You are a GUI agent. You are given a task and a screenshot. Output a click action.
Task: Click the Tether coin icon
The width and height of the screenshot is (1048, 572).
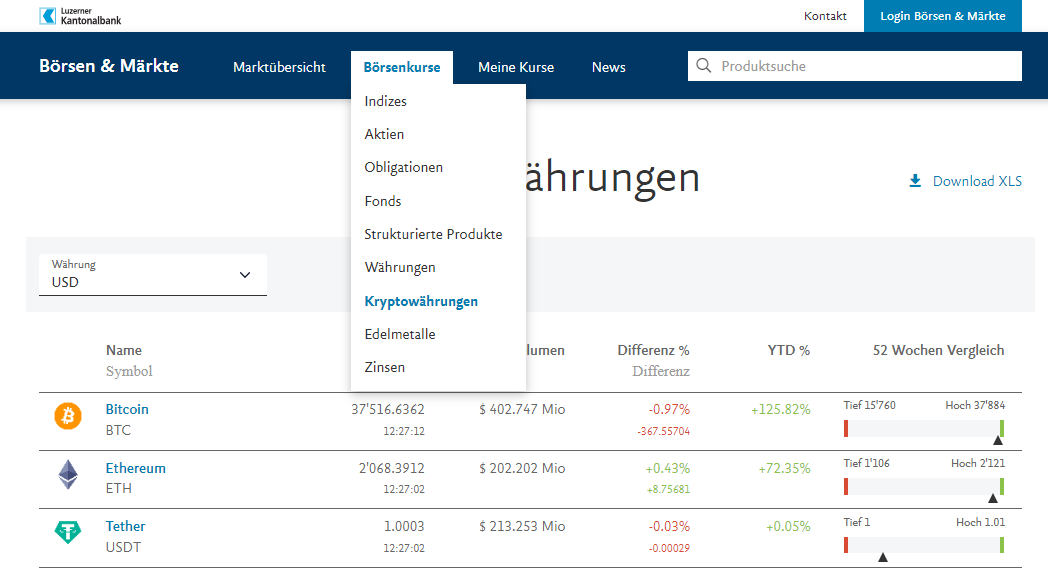[x=68, y=532]
